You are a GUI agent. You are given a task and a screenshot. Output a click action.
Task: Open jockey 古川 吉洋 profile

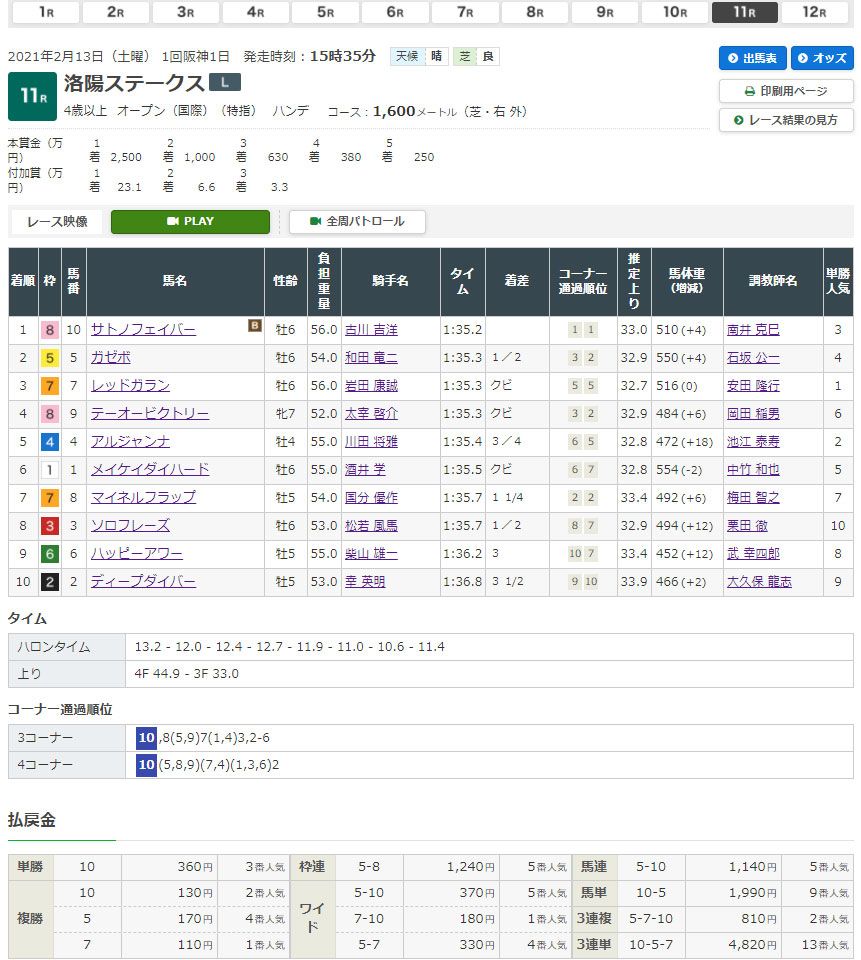pyautogui.click(x=370, y=329)
